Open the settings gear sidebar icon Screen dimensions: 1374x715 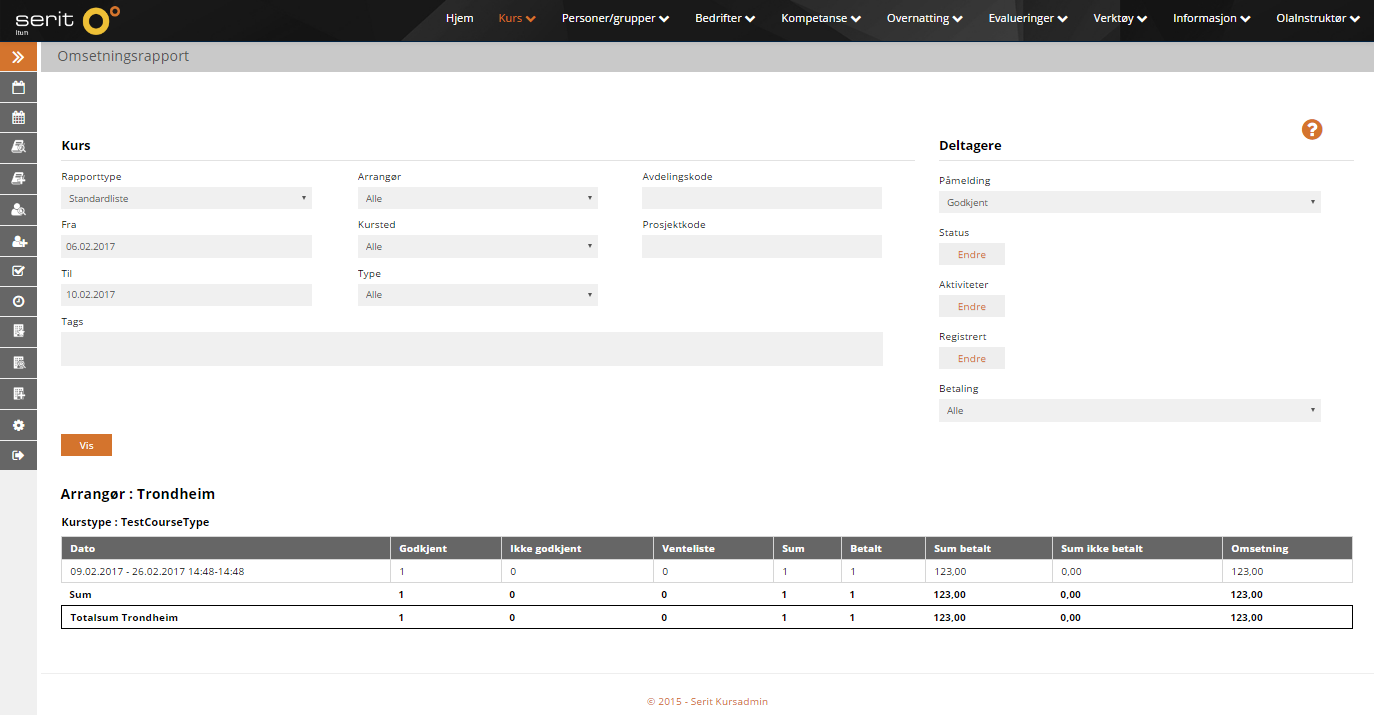18,425
